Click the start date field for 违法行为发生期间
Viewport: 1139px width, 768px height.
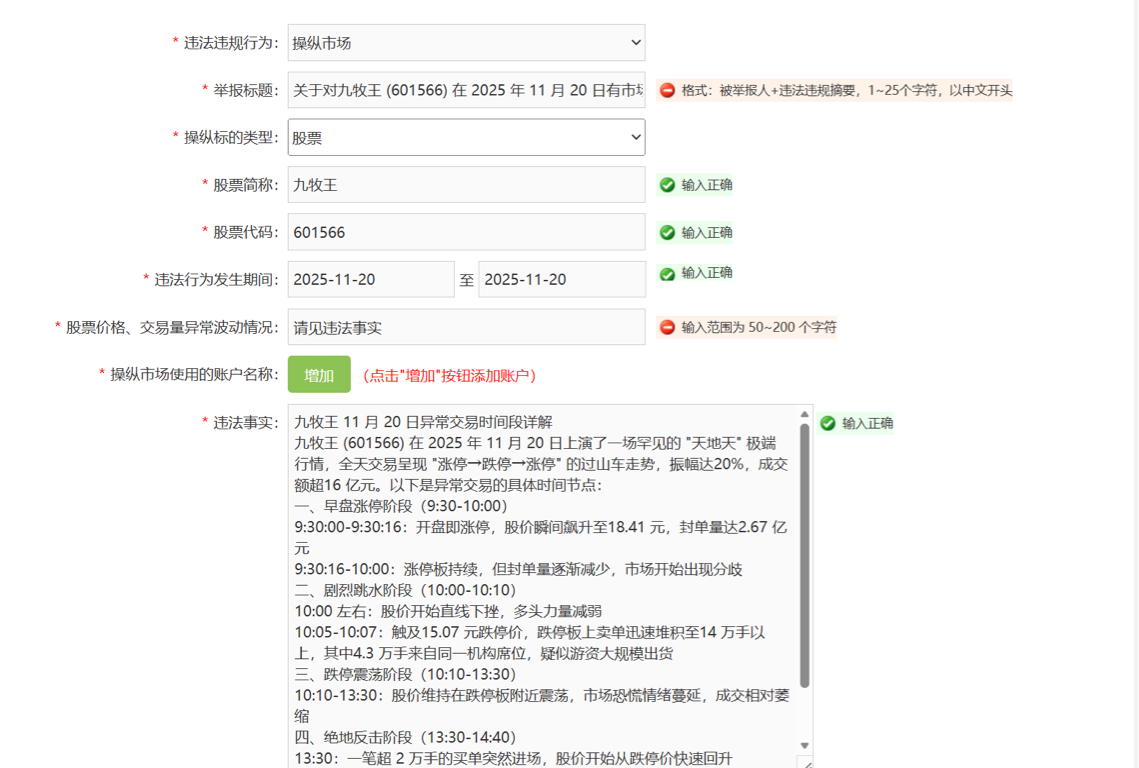click(371, 279)
